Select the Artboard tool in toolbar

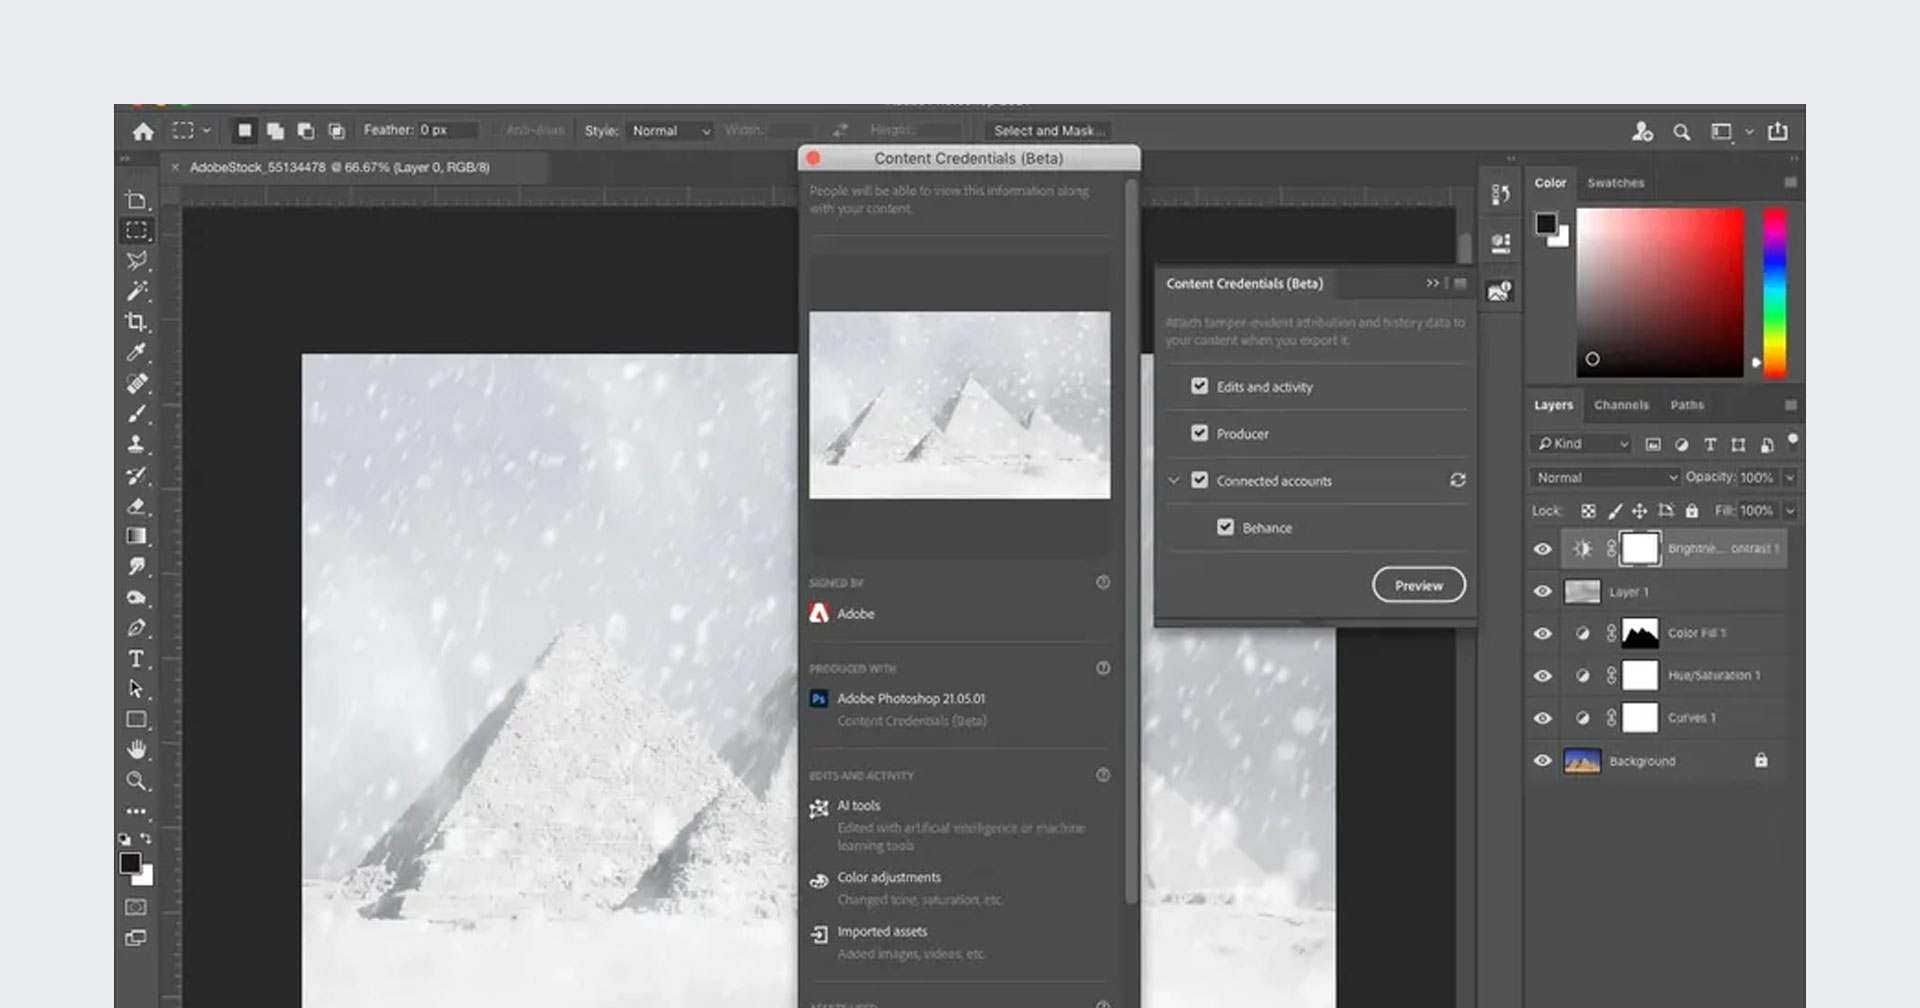pos(137,200)
